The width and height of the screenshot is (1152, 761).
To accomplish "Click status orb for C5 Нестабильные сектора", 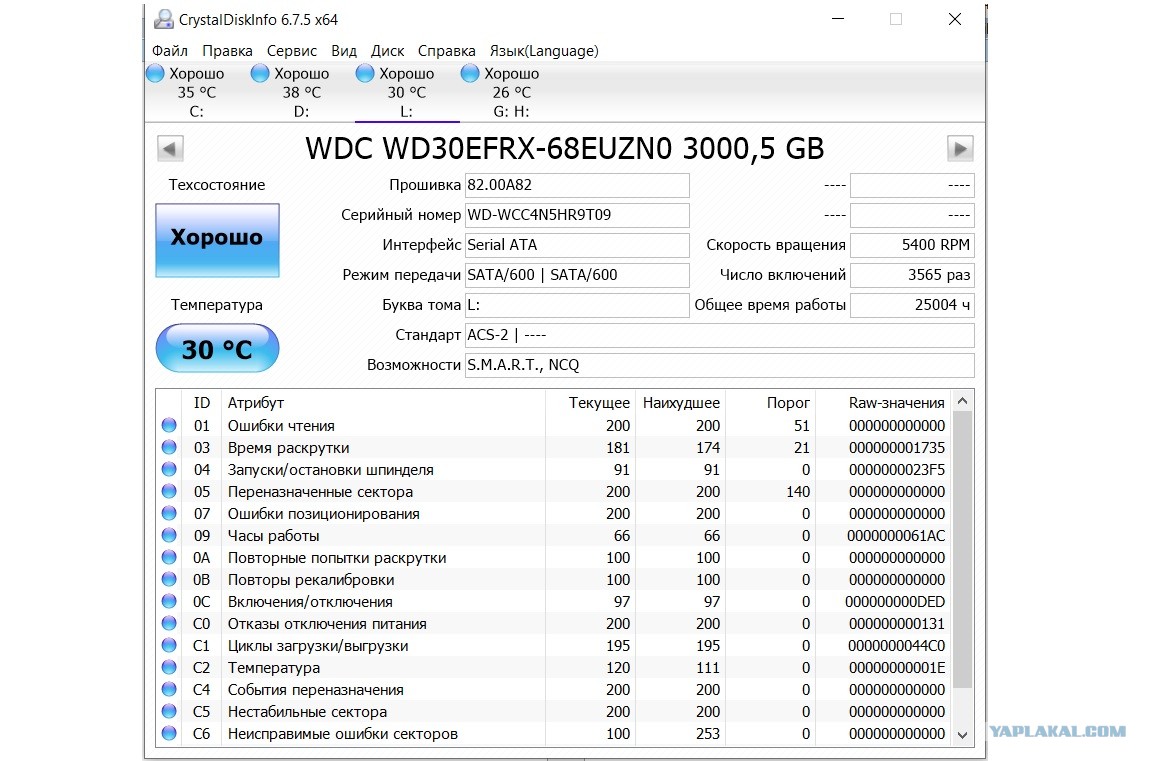I will 169,712.
